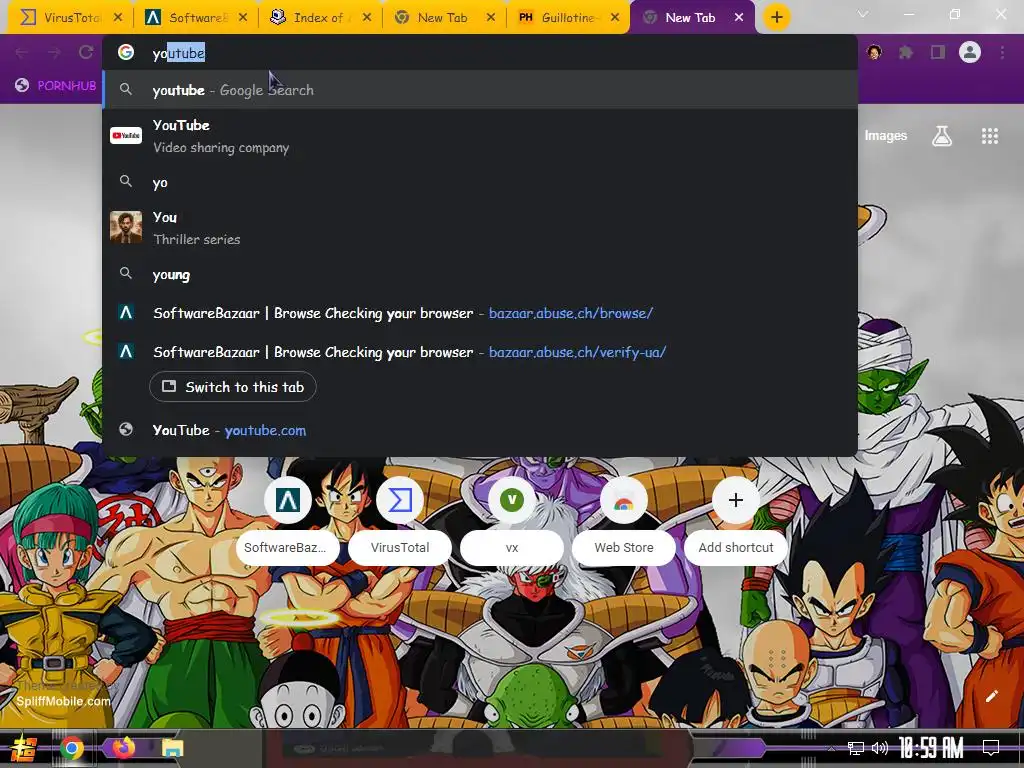Click in the address bar text field

pyautogui.click(x=479, y=53)
